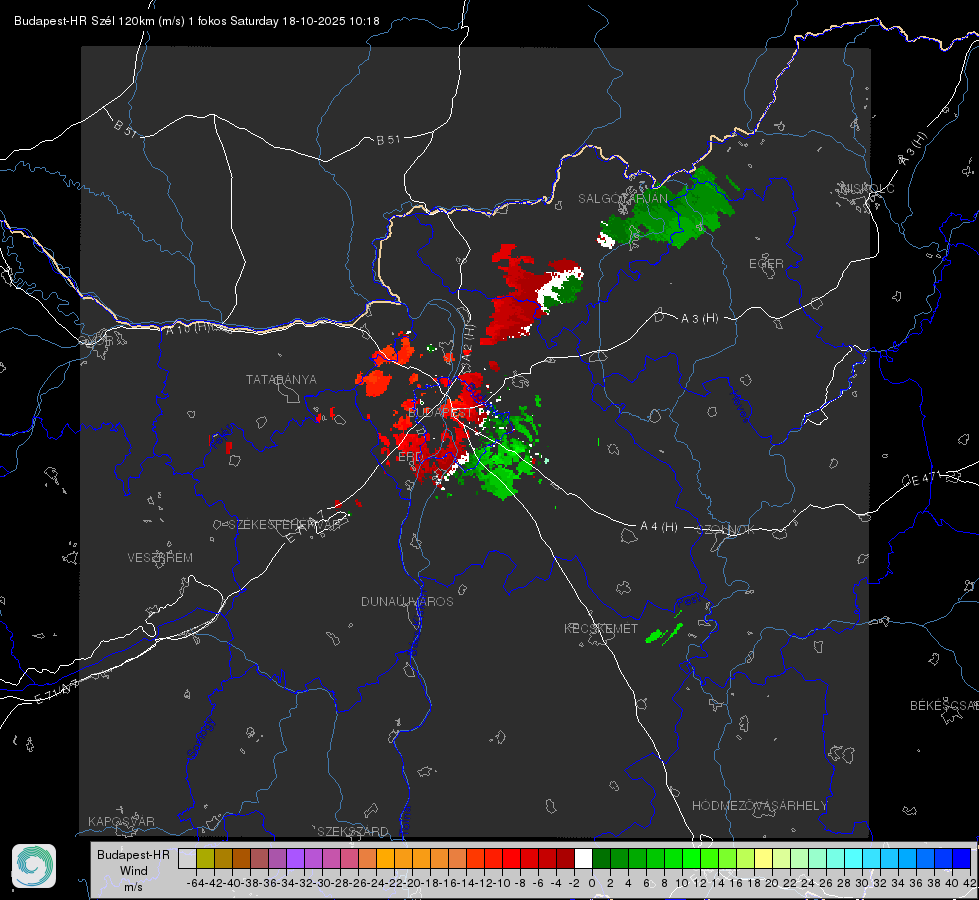Click the HÓDMEZŐVÁSÁRHELY city label
The width and height of the screenshot is (979, 900).
(x=759, y=806)
